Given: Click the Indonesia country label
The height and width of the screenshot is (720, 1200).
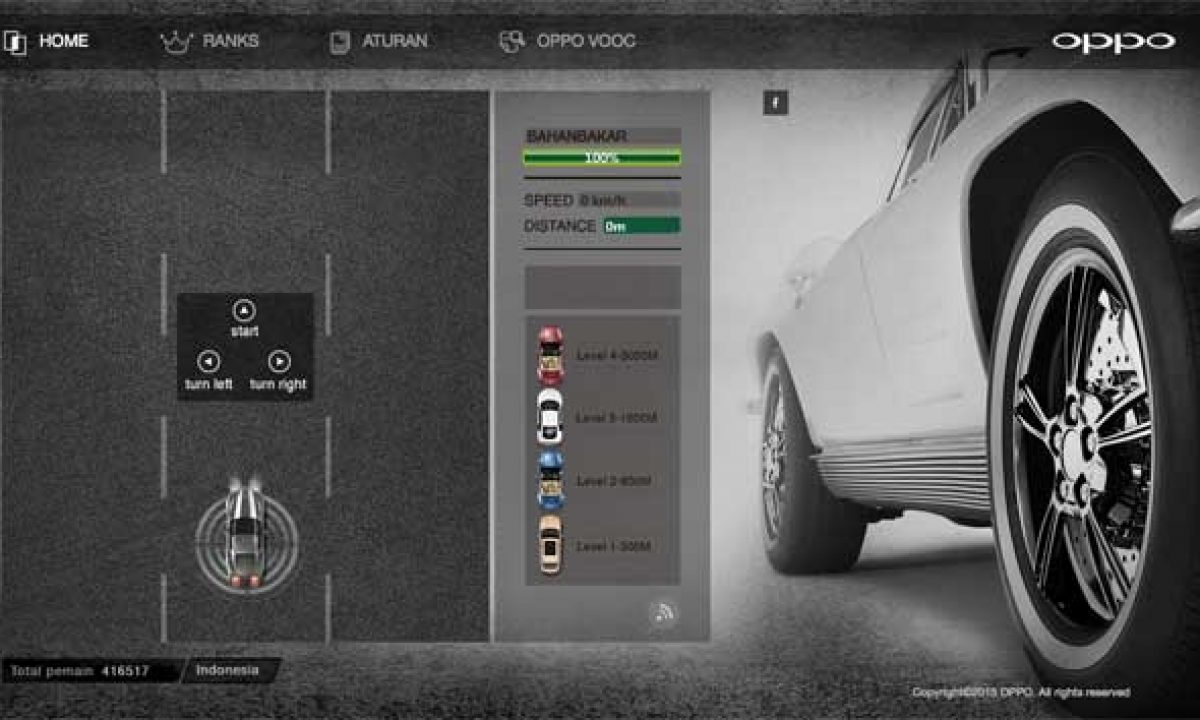Looking at the screenshot, I should [227, 670].
